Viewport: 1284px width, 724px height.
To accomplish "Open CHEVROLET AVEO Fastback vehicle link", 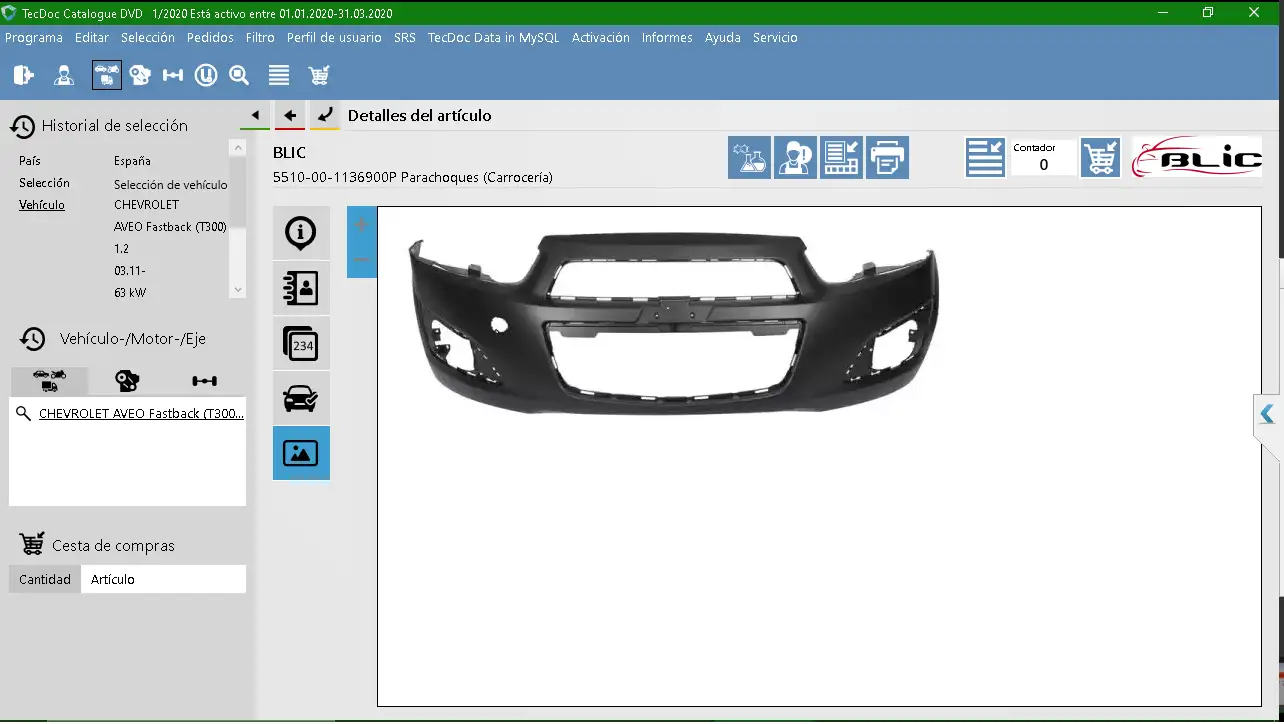I will click(141, 414).
